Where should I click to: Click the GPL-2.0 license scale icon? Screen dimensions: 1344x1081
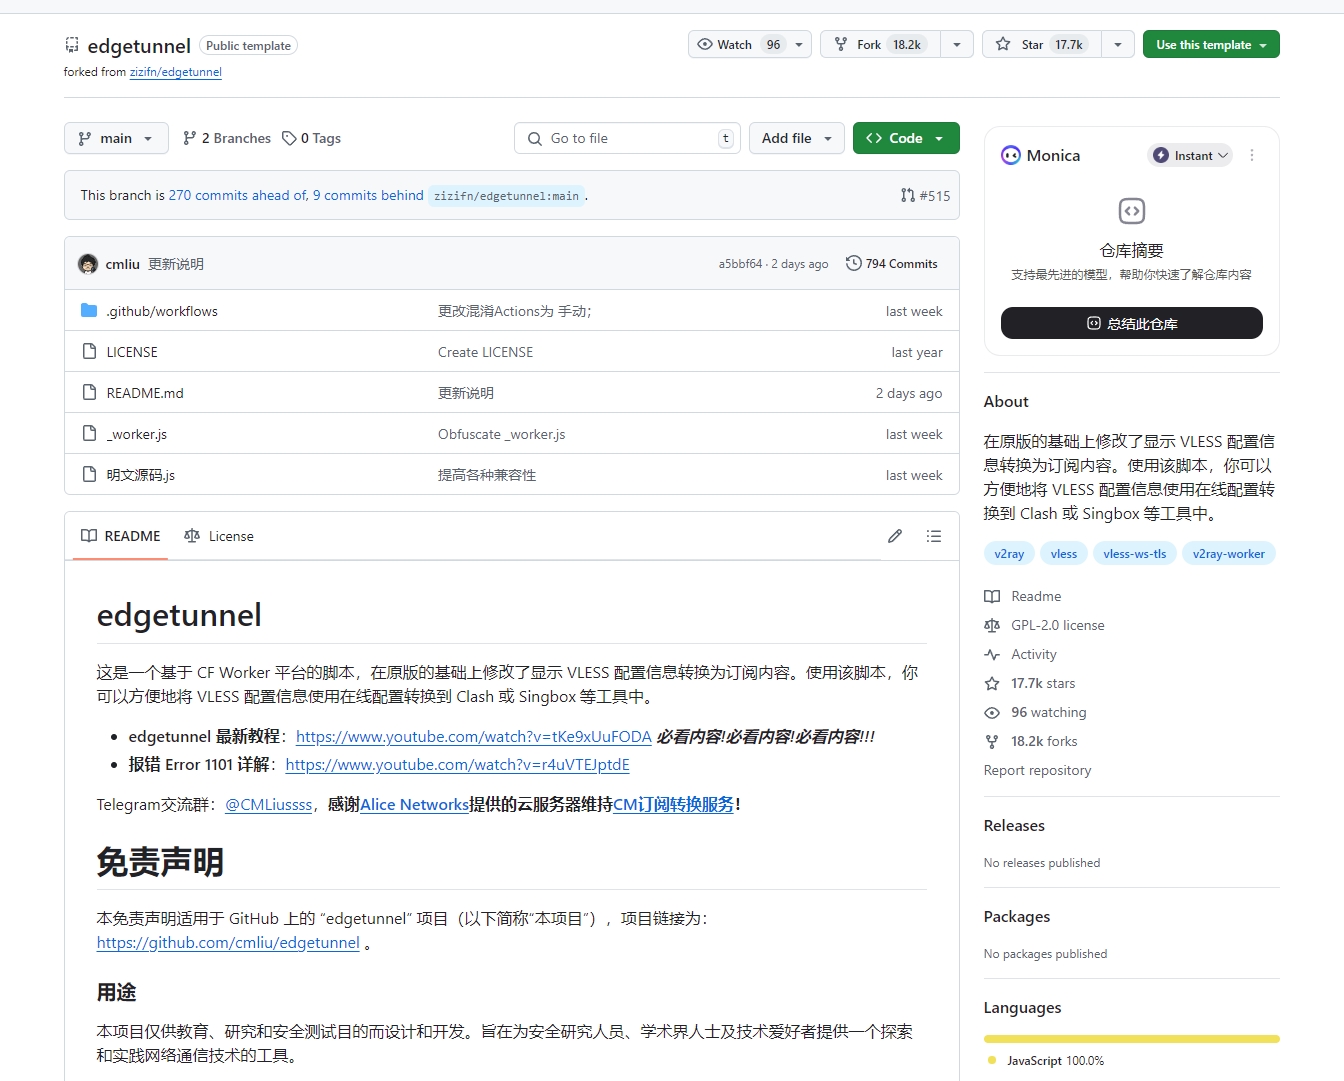pyautogui.click(x=992, y=625)
